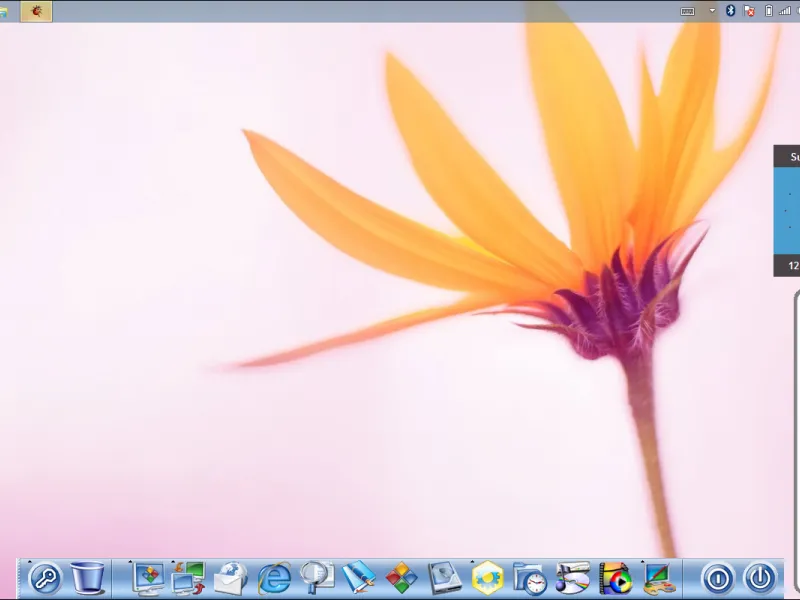This screenshot has height=600, width=800.
Task: Open the folder with clock icon
Action: [x=530, y=579]
